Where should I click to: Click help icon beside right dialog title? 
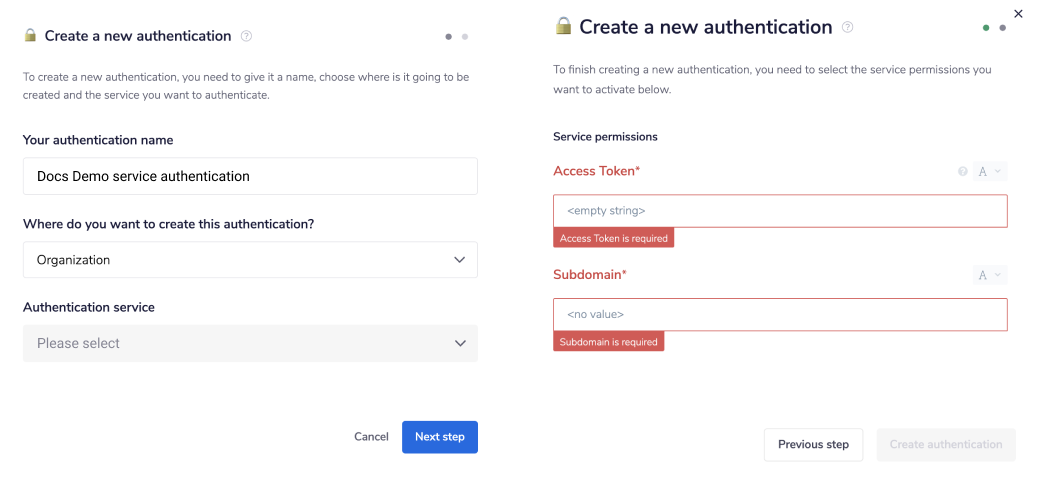(x=847, y=28)
